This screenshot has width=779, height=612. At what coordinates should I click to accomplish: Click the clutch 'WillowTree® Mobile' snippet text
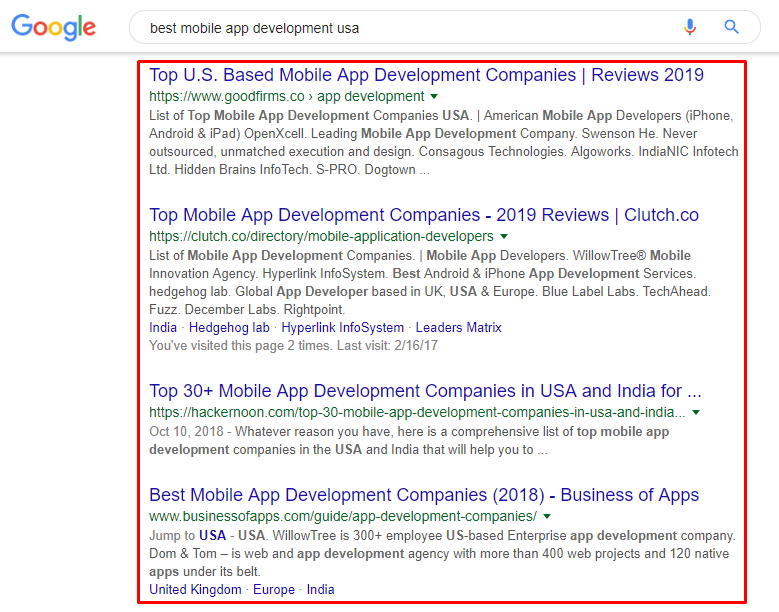[631, 256]
